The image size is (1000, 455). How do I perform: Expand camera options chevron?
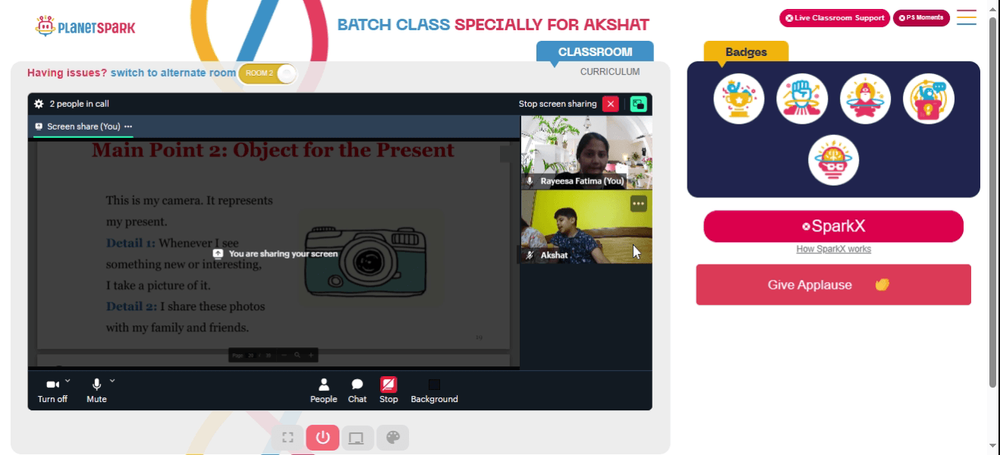click(68, 381)
